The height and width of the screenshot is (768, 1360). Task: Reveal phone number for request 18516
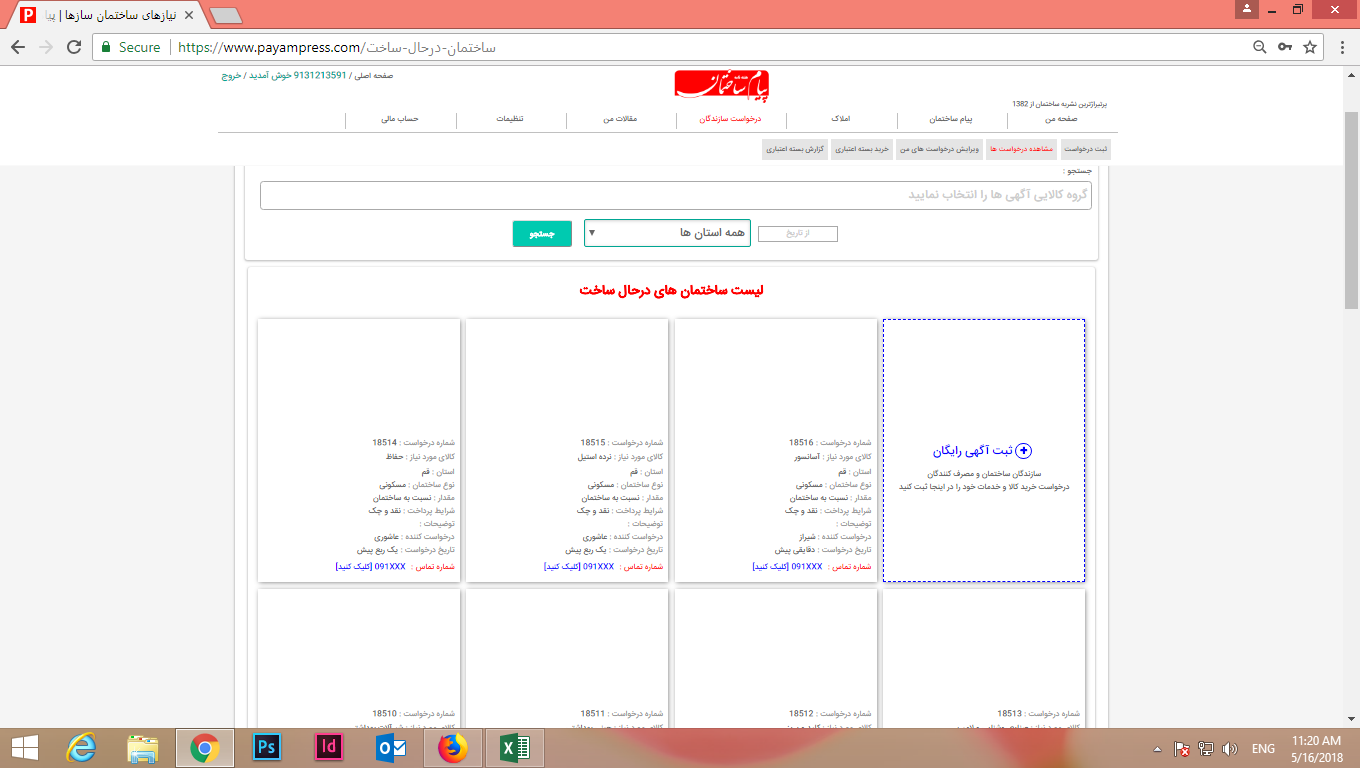tap(787, 566)
